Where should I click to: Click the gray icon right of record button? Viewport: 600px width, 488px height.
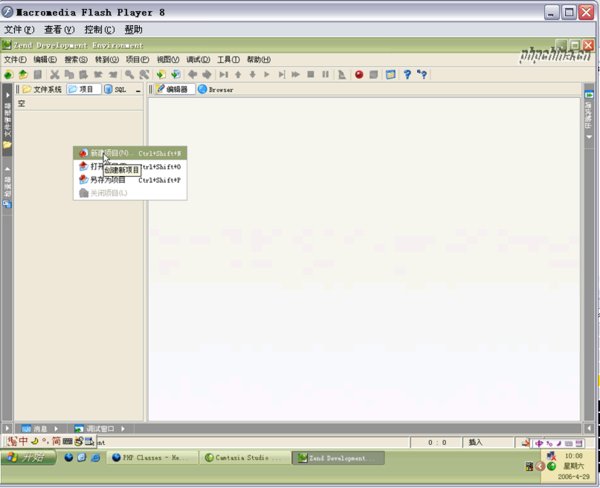tap(374, 75)
